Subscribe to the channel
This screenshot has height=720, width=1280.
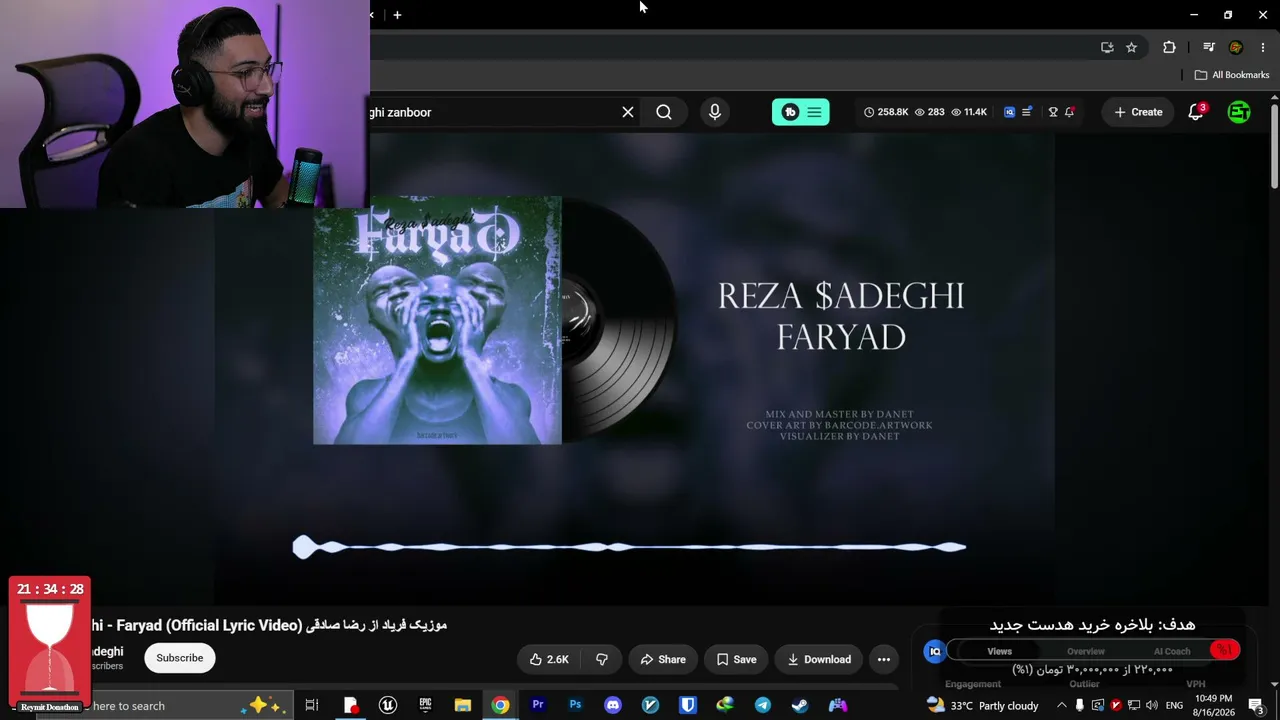point(180,658)
